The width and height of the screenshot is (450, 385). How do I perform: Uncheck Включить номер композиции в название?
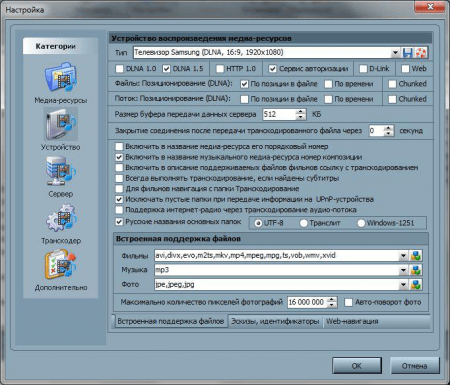coord(119,157)
